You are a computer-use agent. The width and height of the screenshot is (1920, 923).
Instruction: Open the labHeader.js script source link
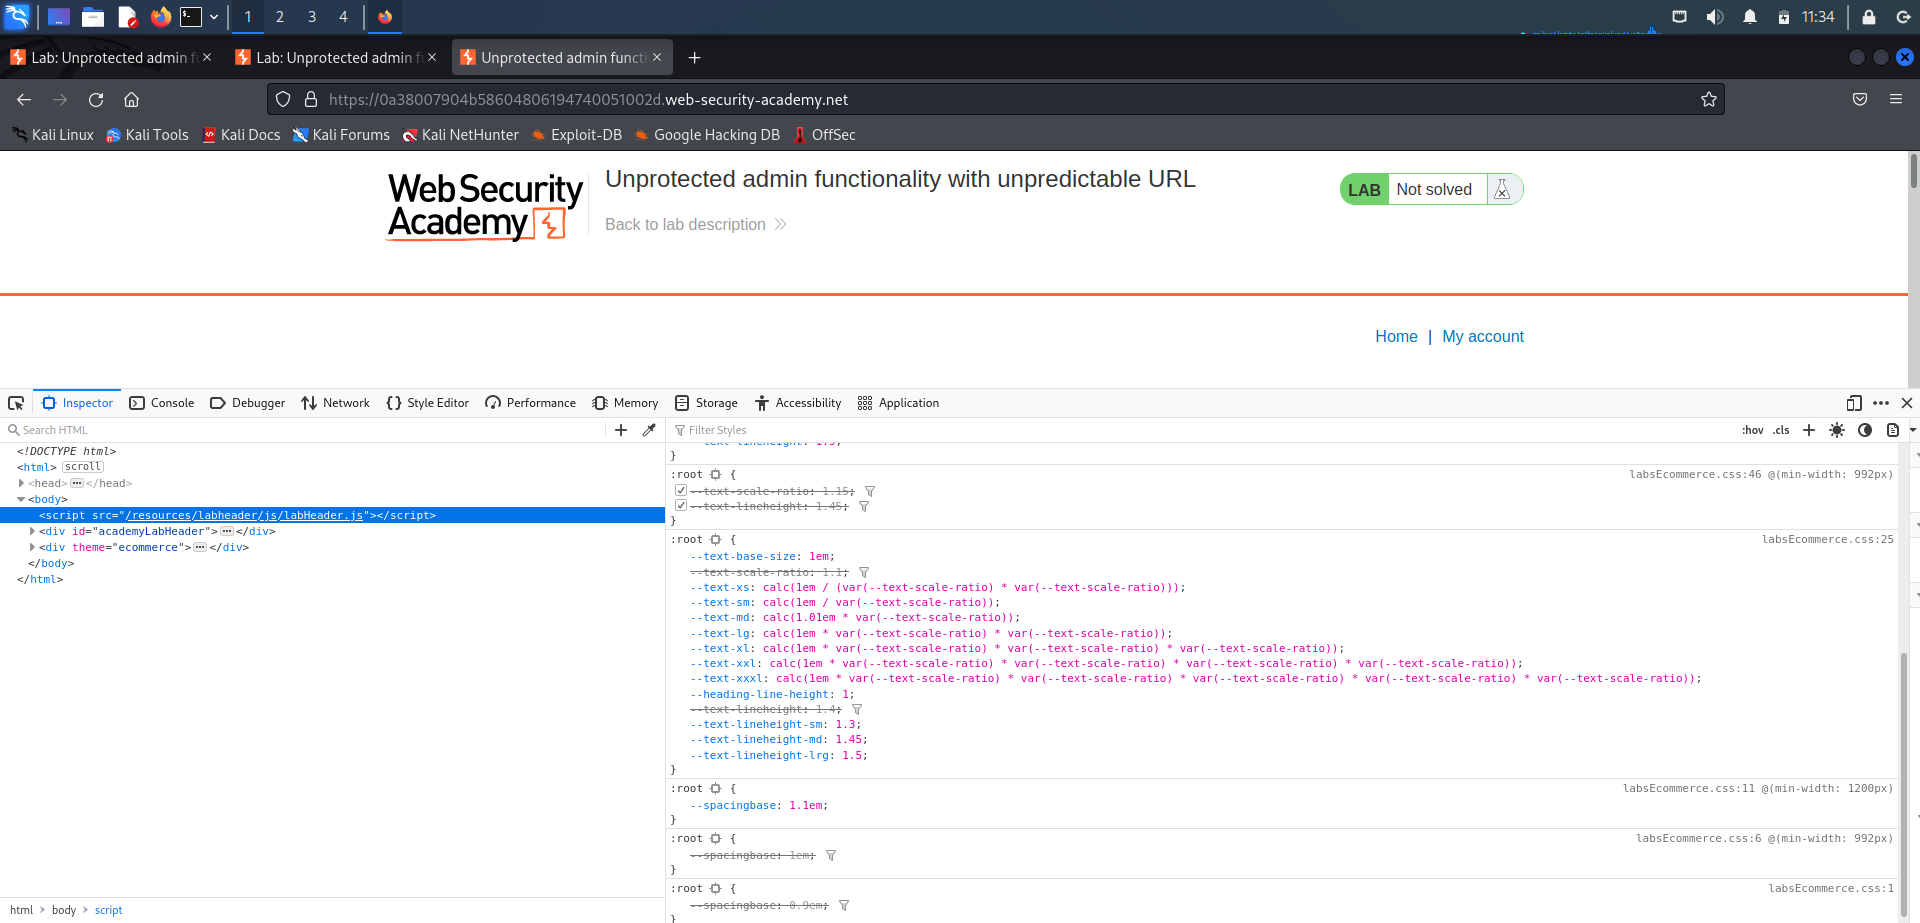244,515
